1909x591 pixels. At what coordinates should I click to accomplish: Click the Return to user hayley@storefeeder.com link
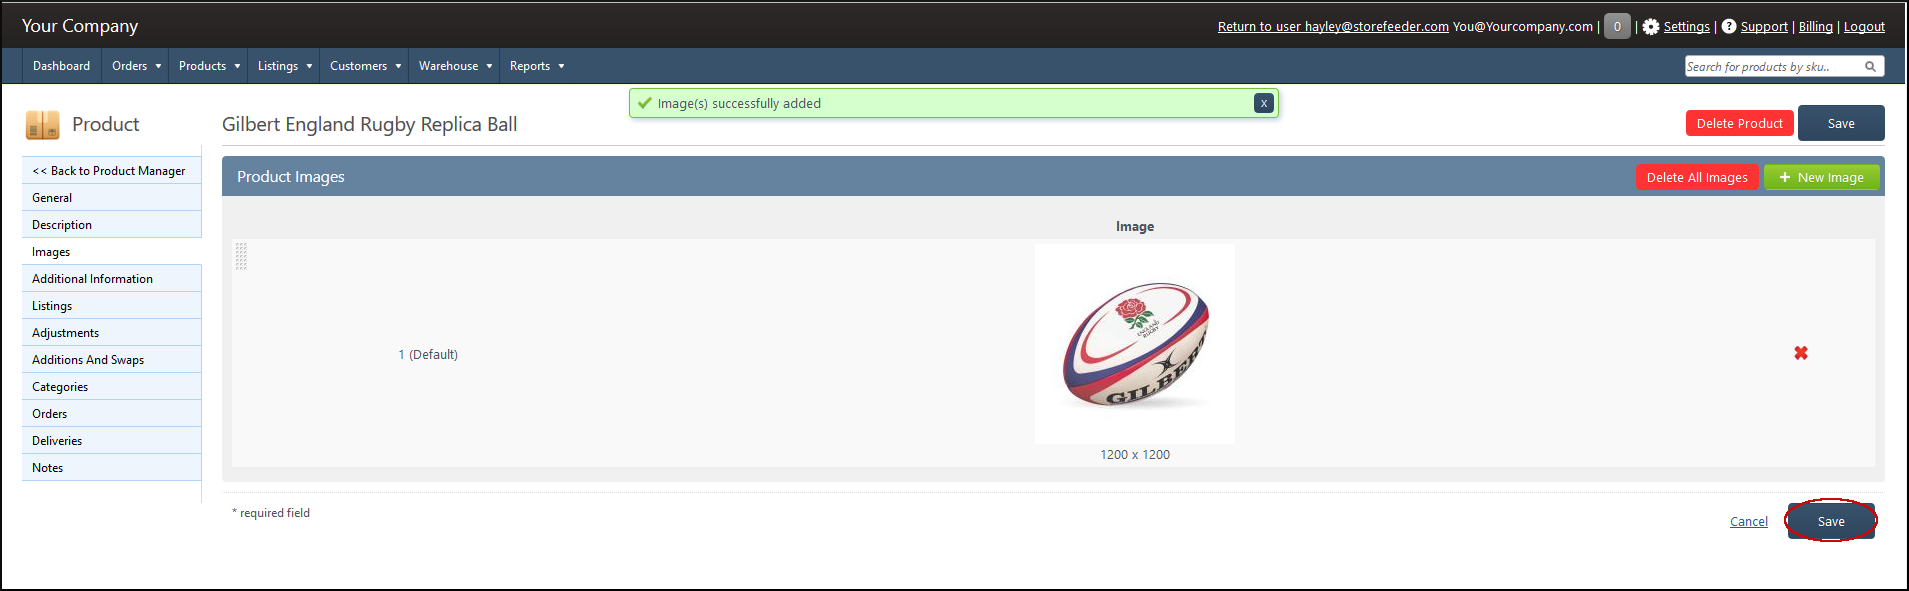pyautogui.click(x=1333, y=27)
